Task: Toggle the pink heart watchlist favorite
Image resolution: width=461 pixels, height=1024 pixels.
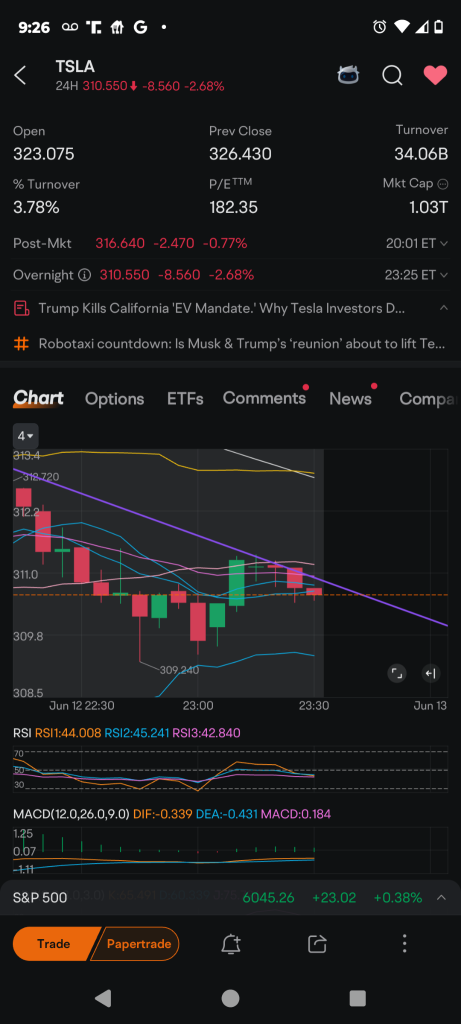Action: click(435, 75)
